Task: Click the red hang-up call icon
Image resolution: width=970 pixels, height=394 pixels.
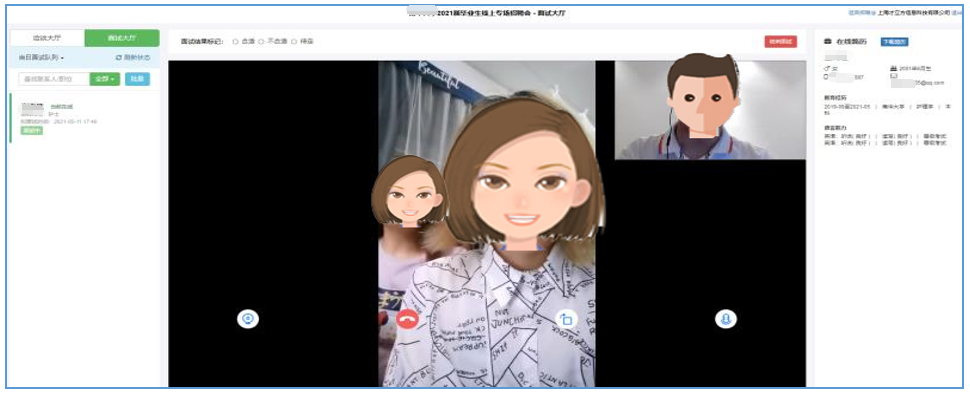Action: (407, 319)
